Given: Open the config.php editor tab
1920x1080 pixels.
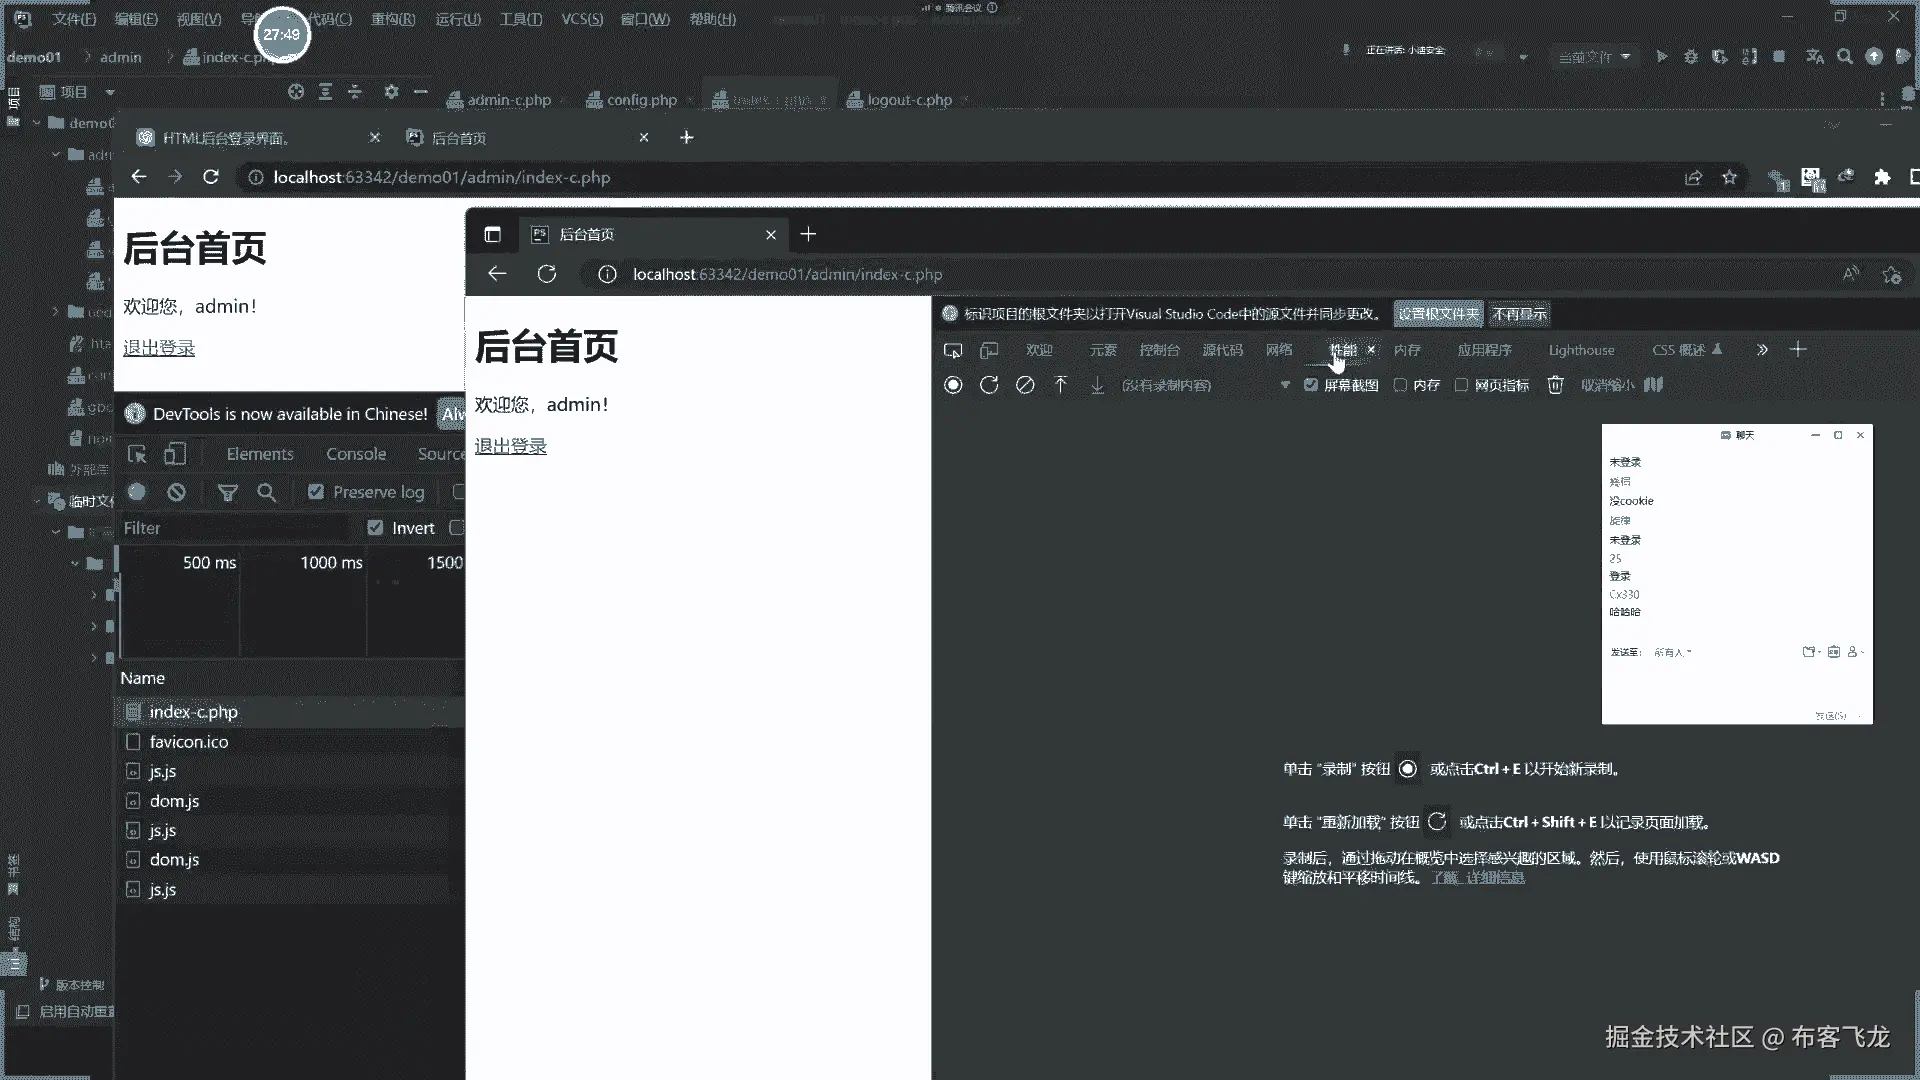Looking at the screenshot, I should (641, 100).
